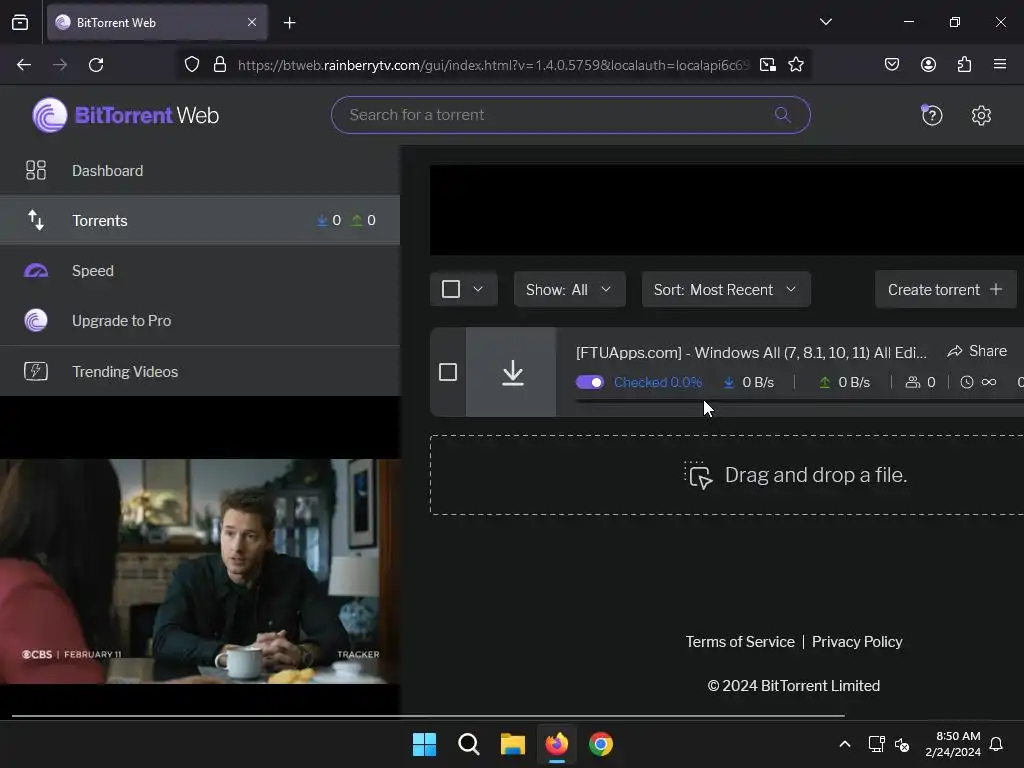
Task: Open the Terms of Service link
Action: pos(740,642)
